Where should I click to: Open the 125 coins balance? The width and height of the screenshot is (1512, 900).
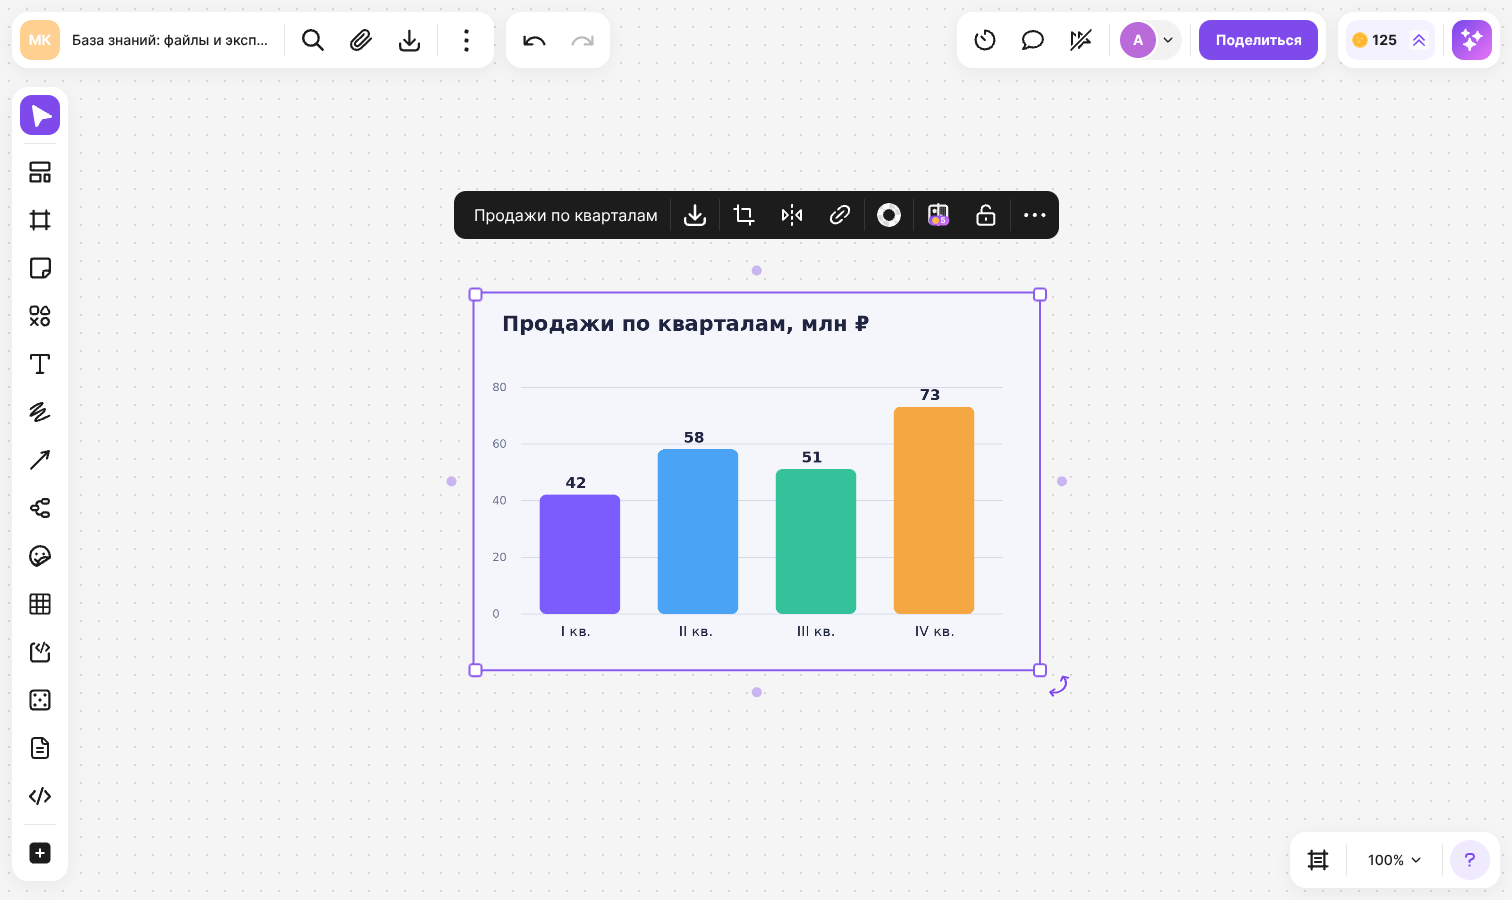[x=1390, y=40]
